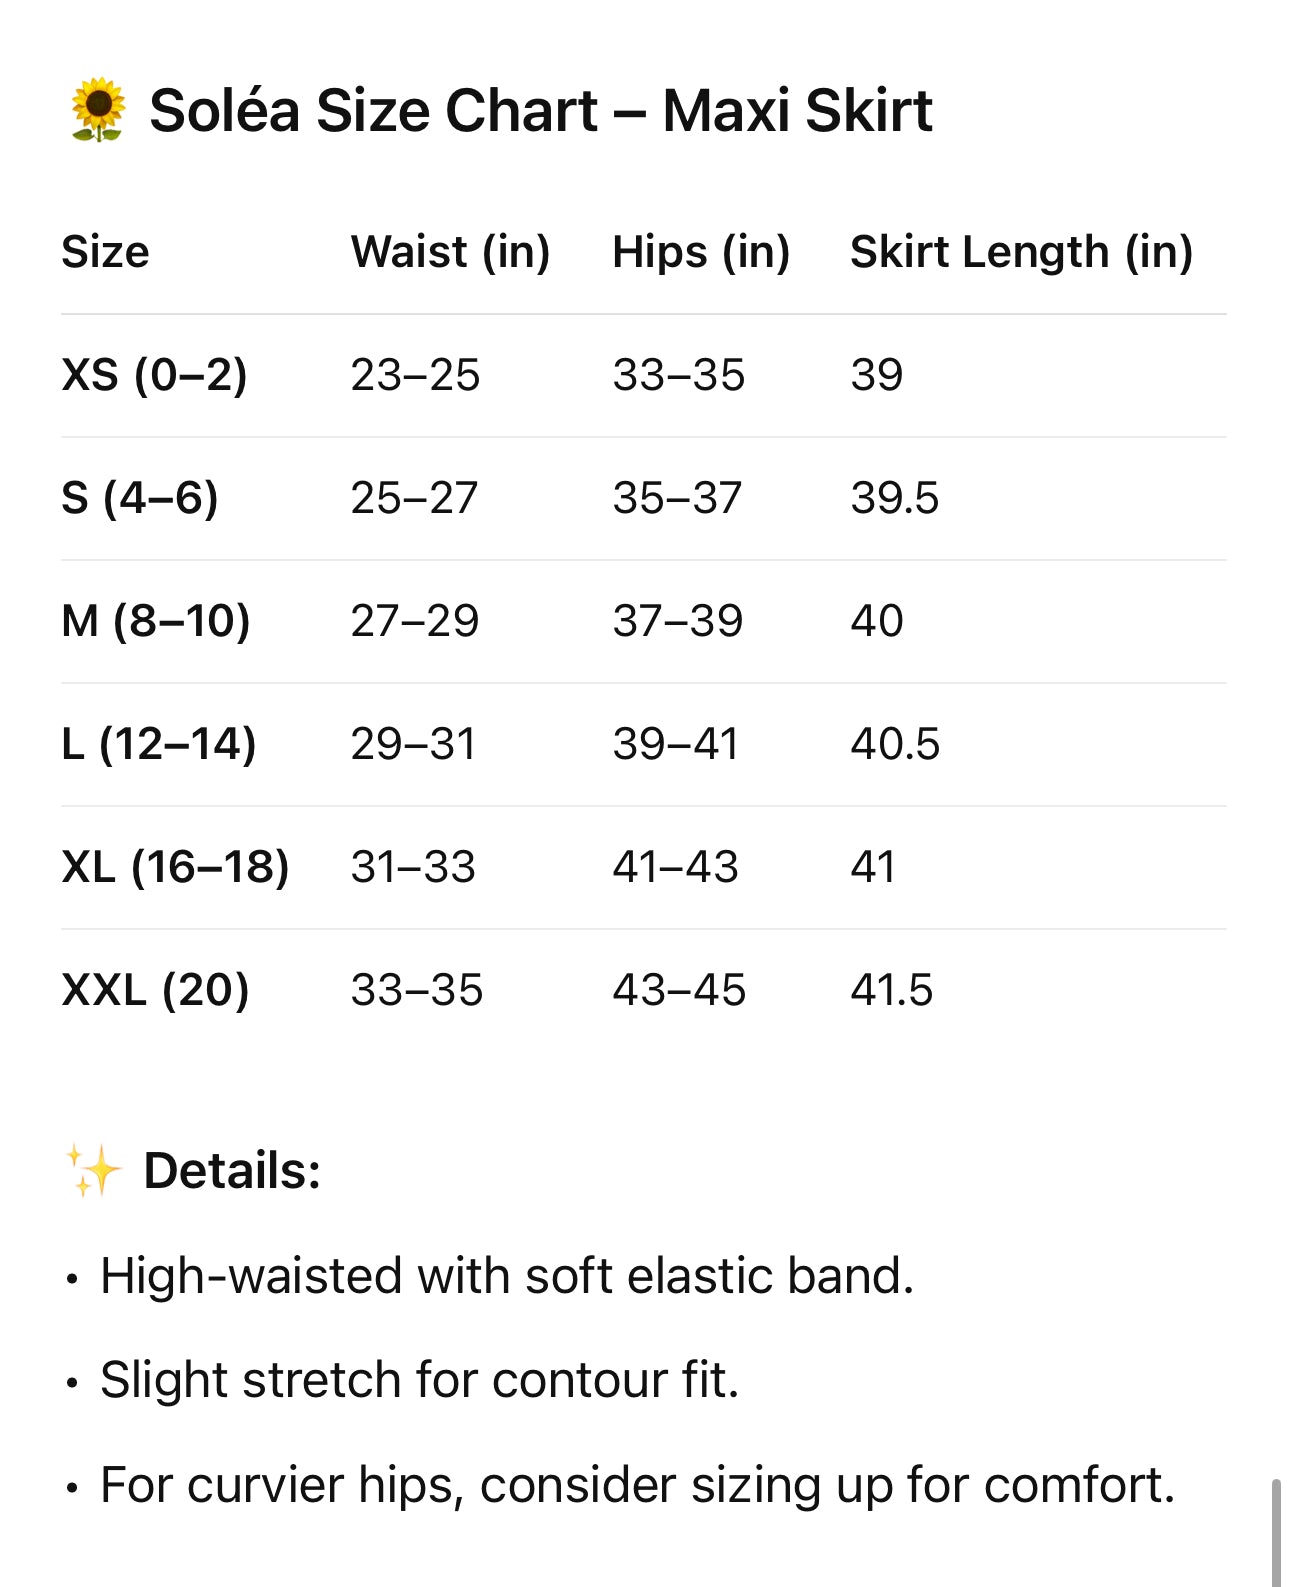Click the Size column header
Image resolution: width=1290 pixels, height=1587 pixels.
(x=105, y=252)
